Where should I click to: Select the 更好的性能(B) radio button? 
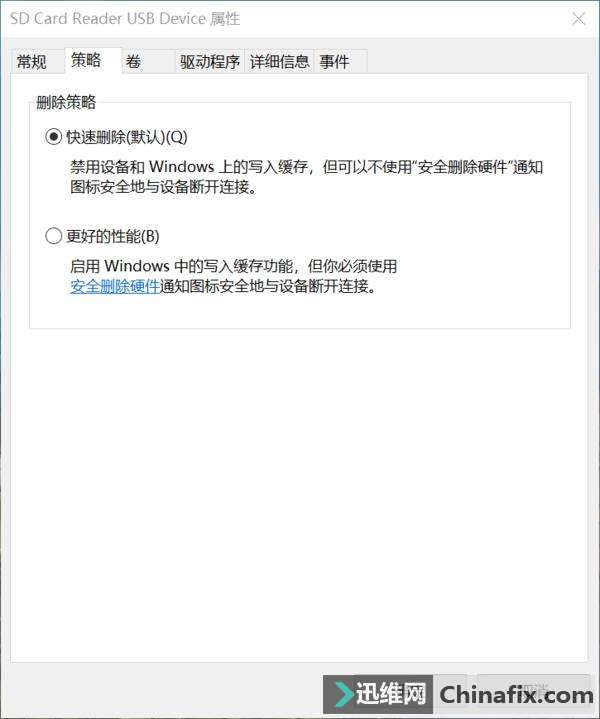pyautogui.click(x=54, y=236)
